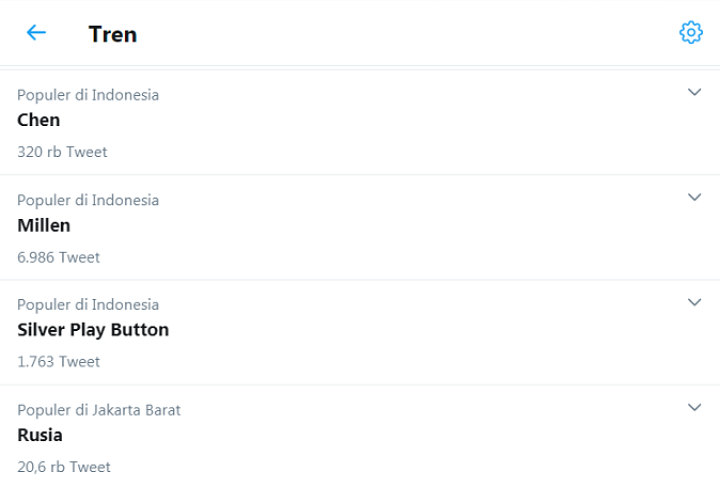This screenshot has height=487, width=720.
Task: View the Silver Play Button trend
Action: coord(93,330)
